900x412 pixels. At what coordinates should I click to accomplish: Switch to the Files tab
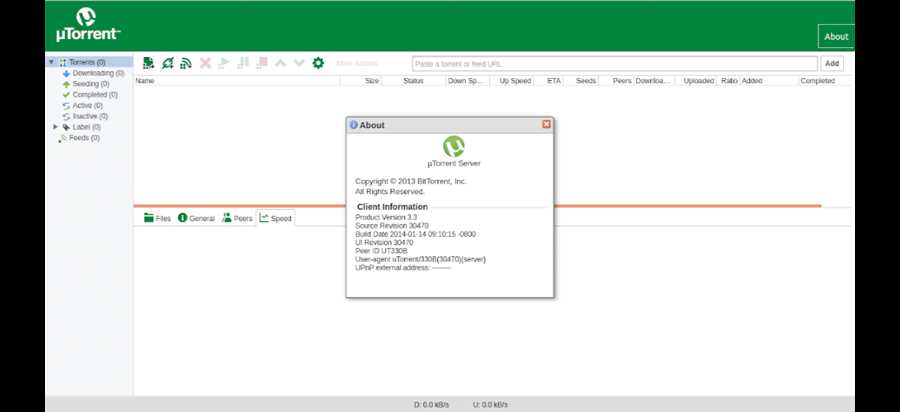coord(157,218)
